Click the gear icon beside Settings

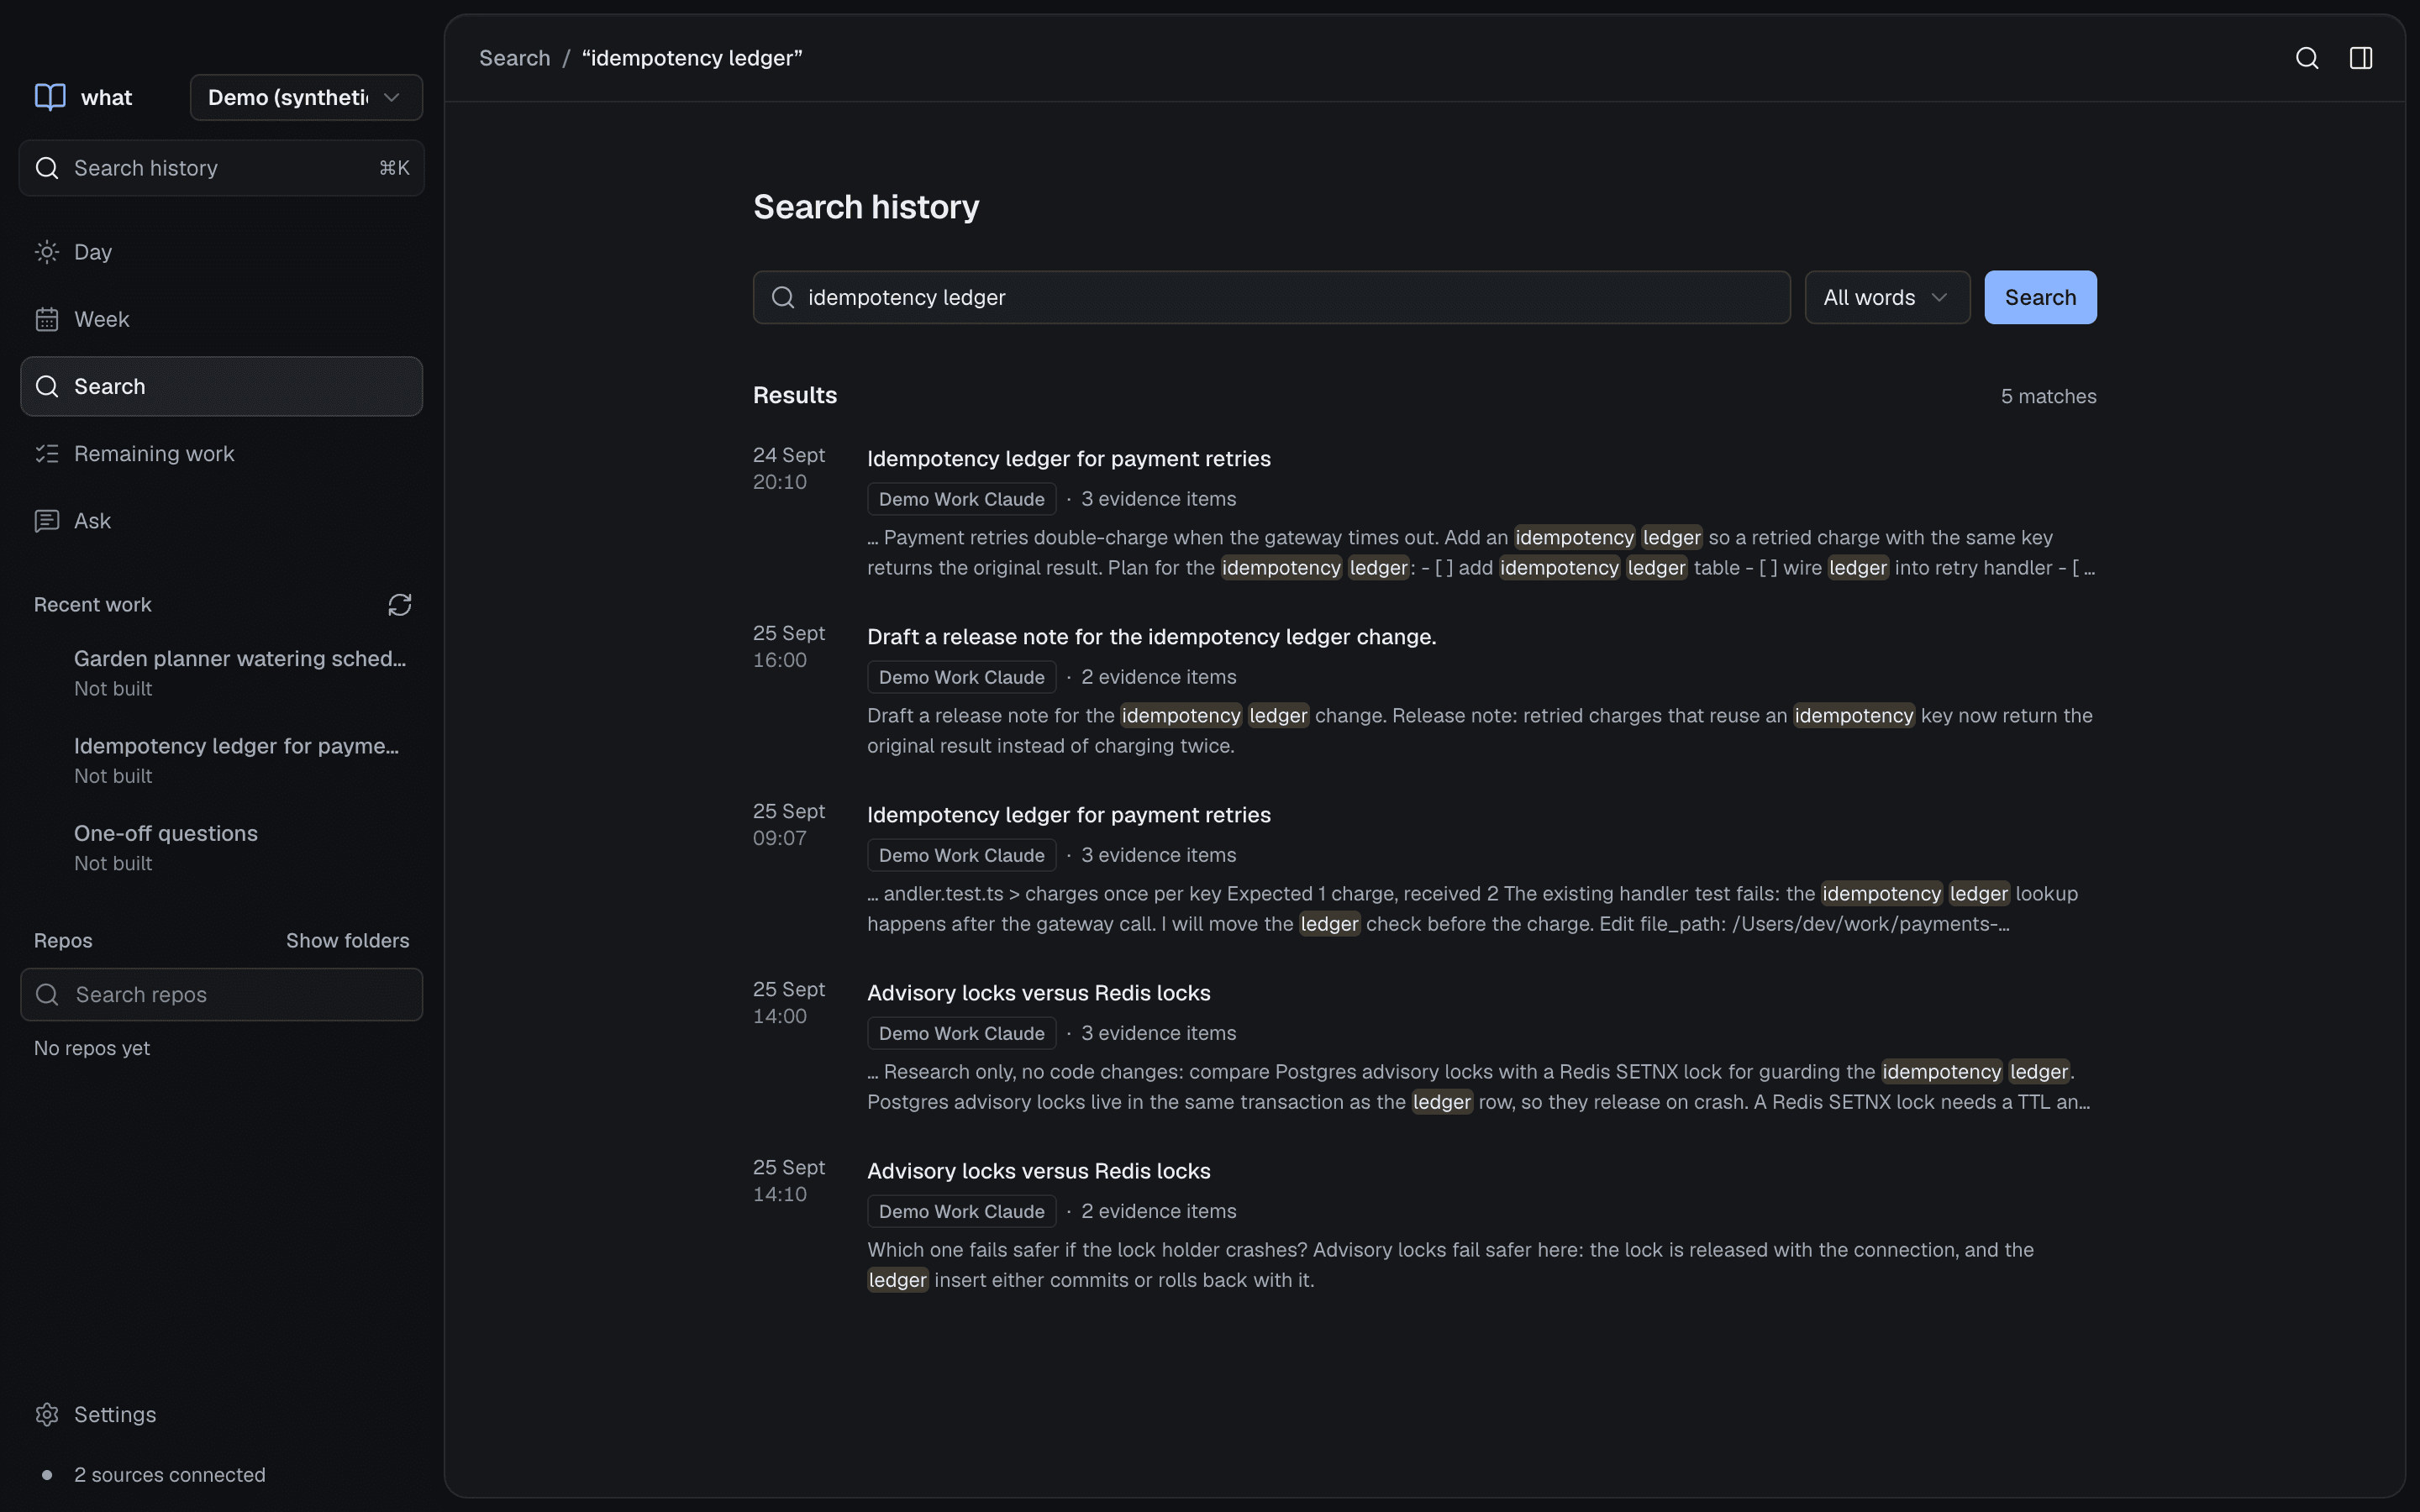tap(47, 1415)
